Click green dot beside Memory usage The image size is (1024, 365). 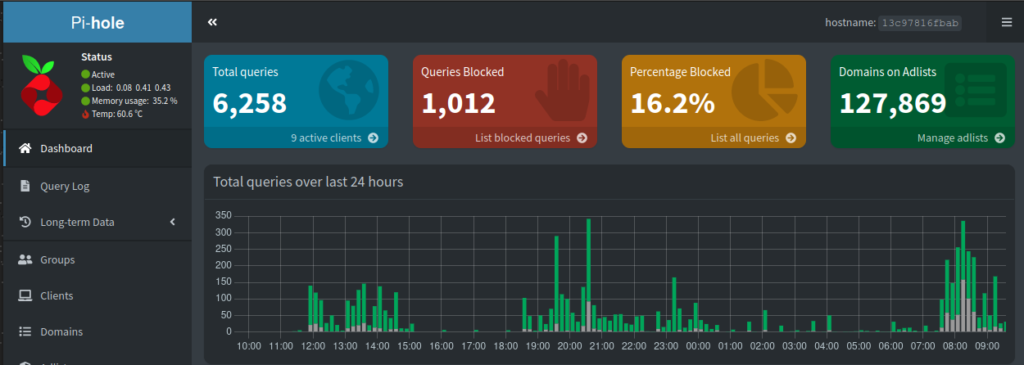click(86, 101)
